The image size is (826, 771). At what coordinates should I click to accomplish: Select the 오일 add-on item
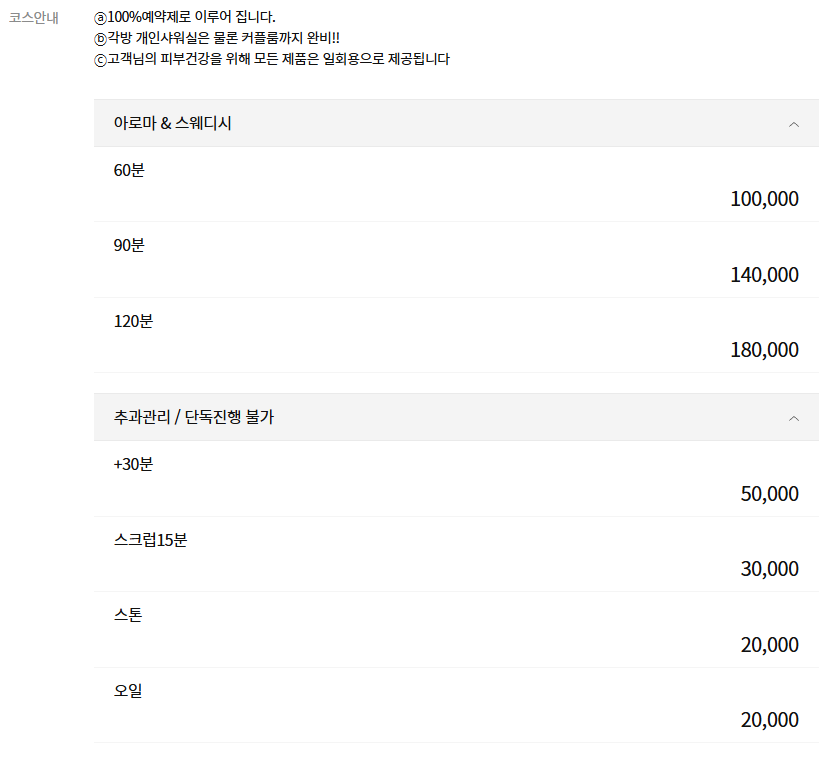coord(128,690)
